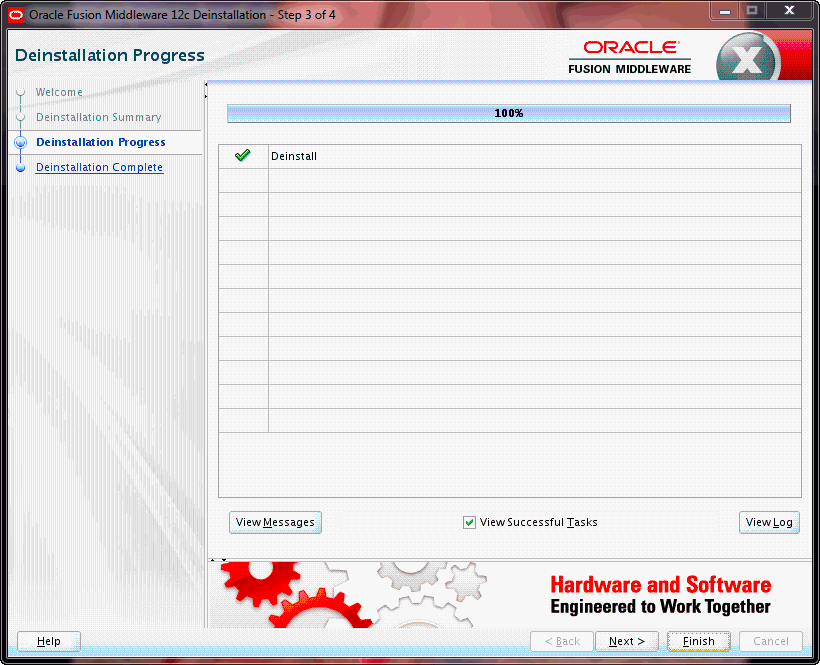Toggle the bottom banner split-pane arrows
Screen dimensions: 820x665
(x=218, y=560)
